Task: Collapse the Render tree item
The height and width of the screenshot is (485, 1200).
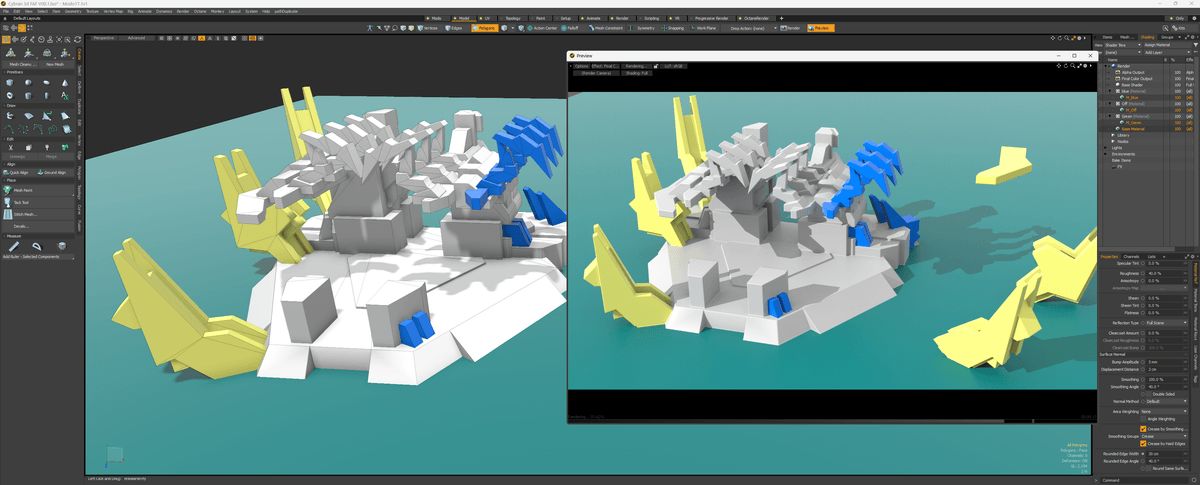Action: pos(1105,66)
